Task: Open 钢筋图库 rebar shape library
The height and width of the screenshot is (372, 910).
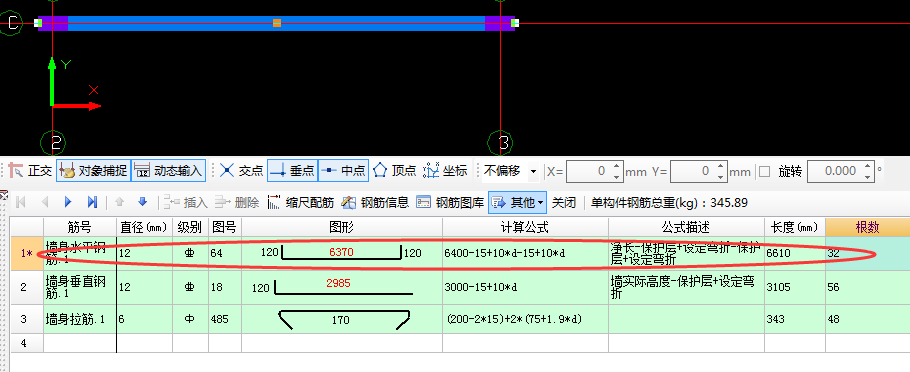Action: (x=450, y=202)
